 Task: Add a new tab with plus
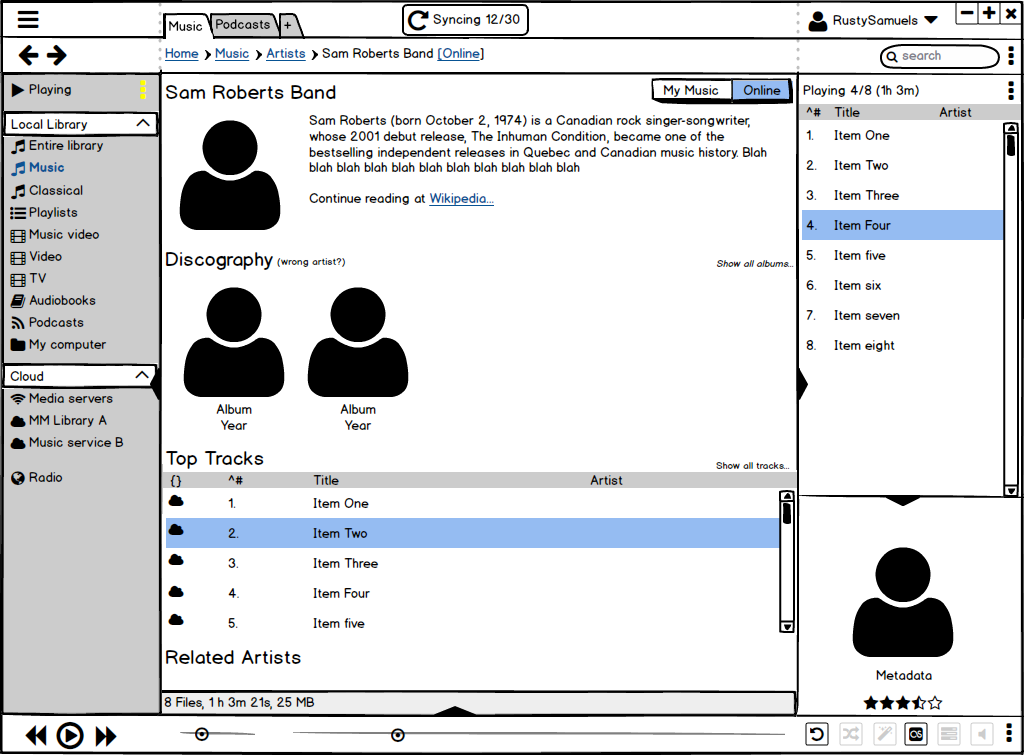[288, 25]
